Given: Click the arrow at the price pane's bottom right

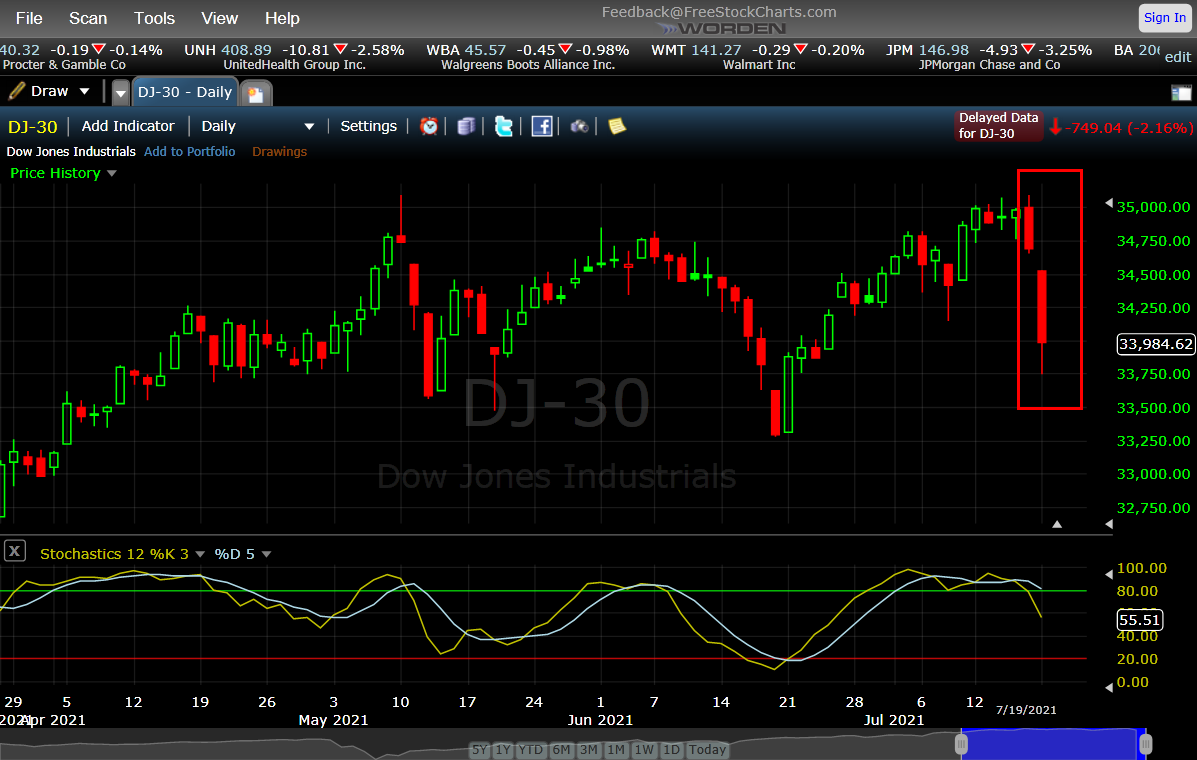Looking at the screenshot, I should [1109, 524].
